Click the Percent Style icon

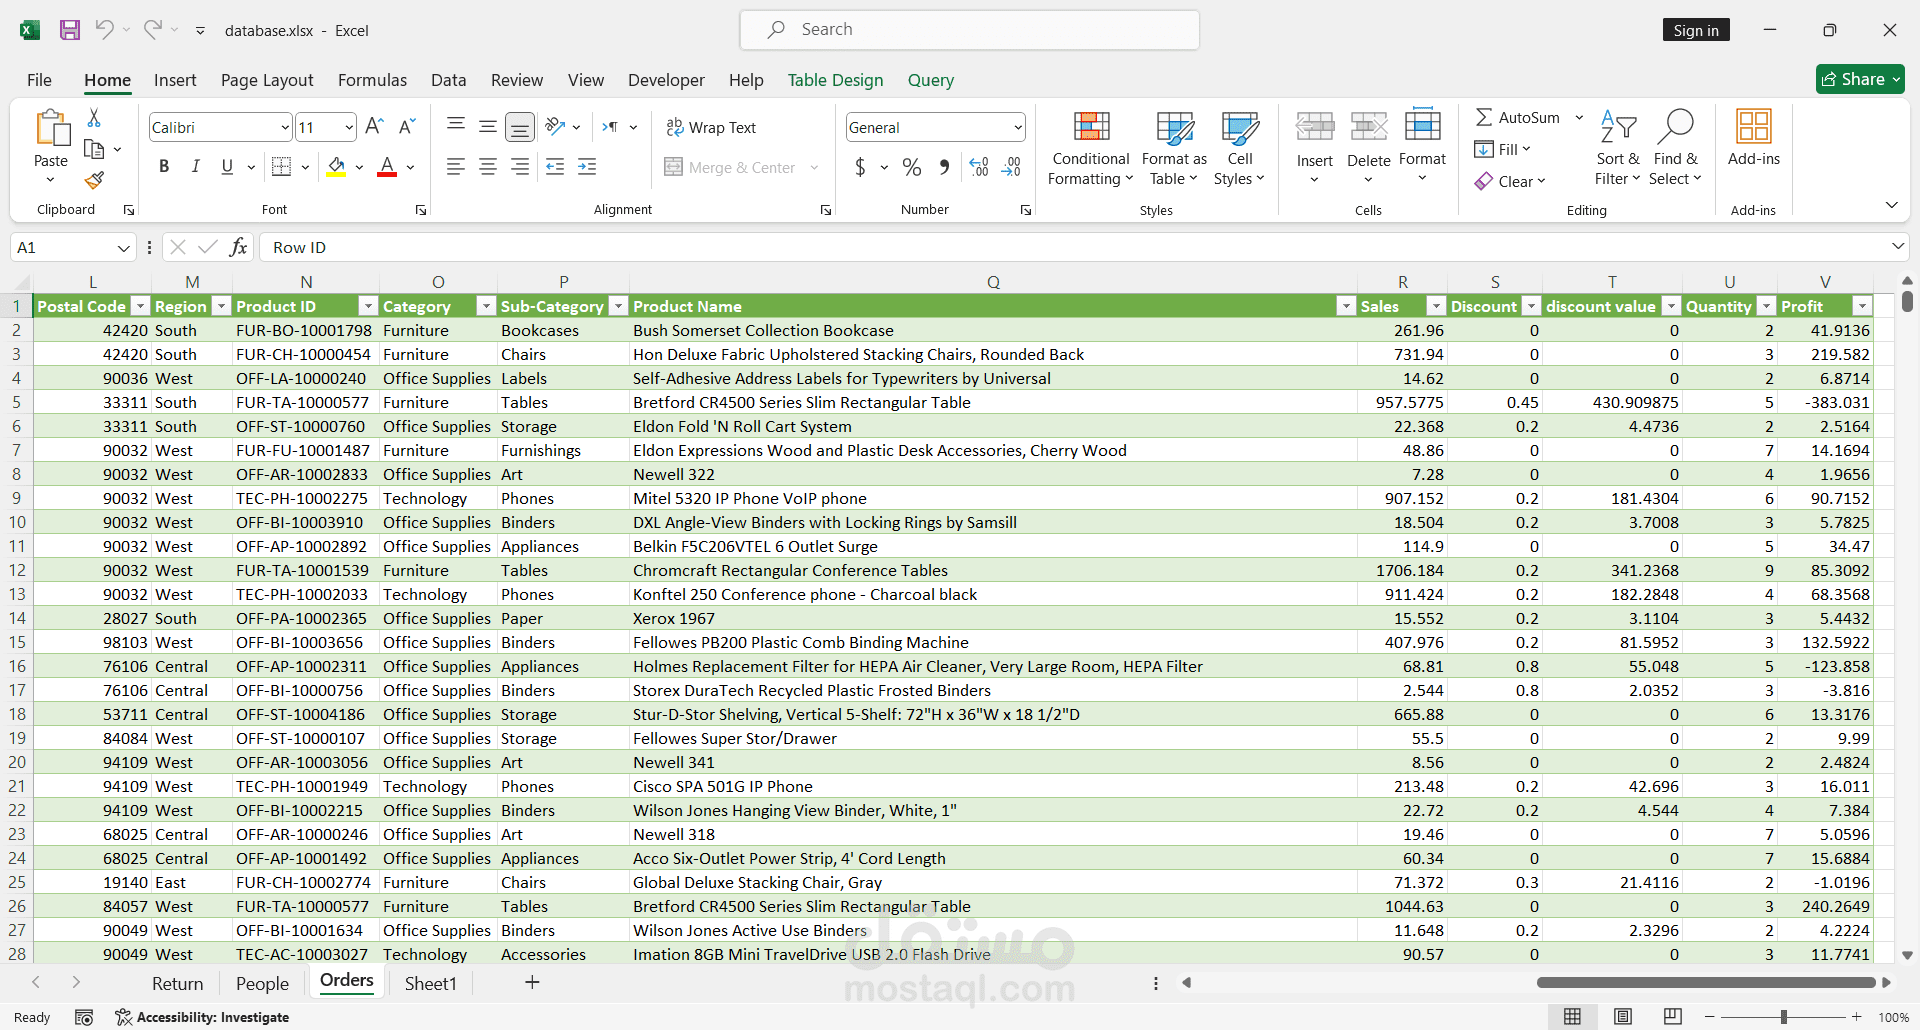911,167
